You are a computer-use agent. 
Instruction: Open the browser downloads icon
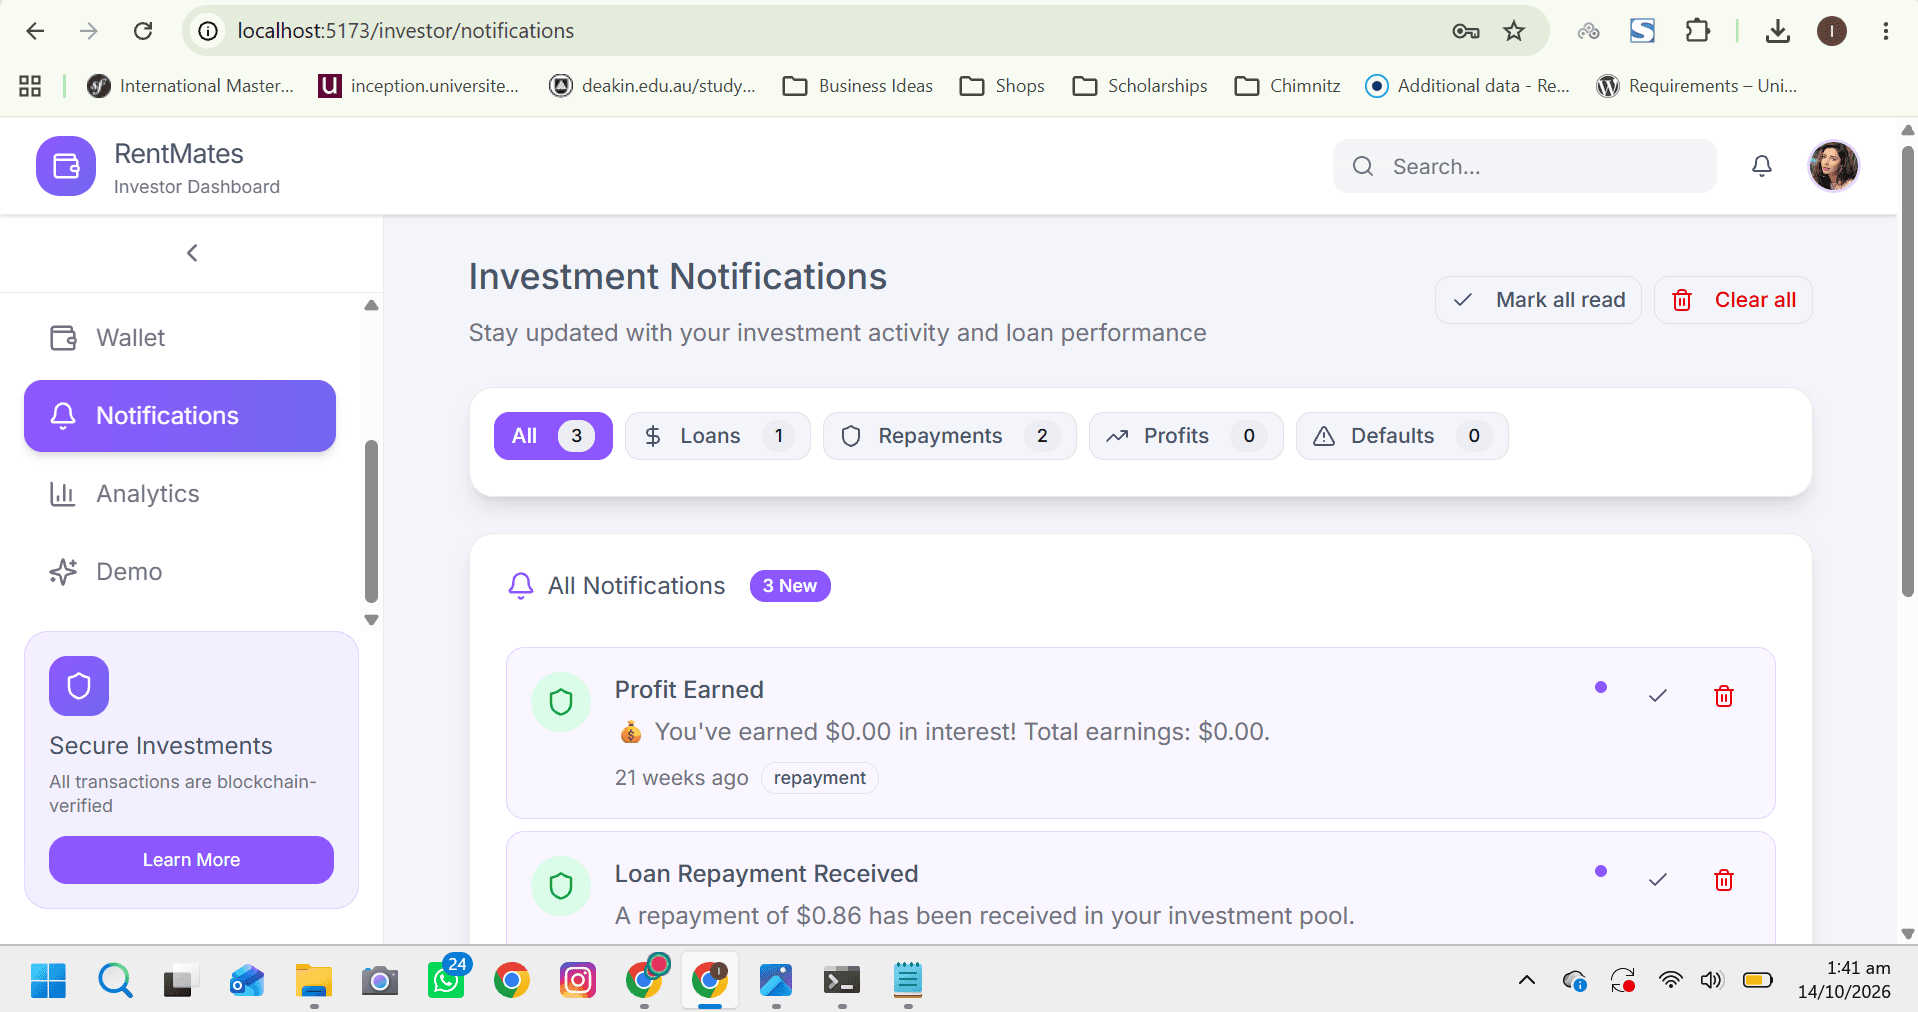1777,31
